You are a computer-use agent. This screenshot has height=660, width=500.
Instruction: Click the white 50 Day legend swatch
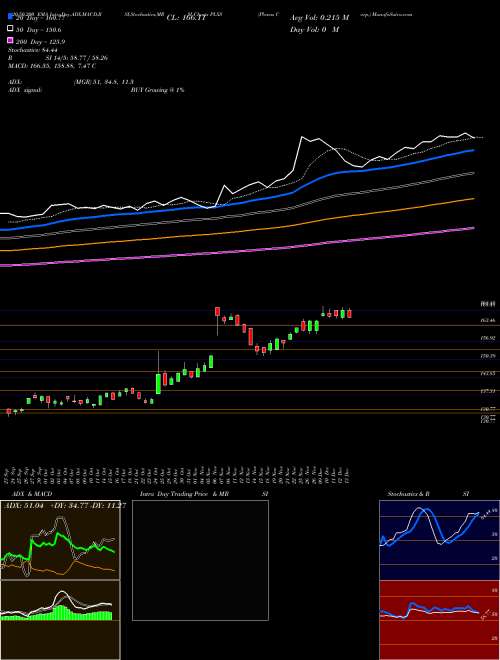tap(10, 29)
